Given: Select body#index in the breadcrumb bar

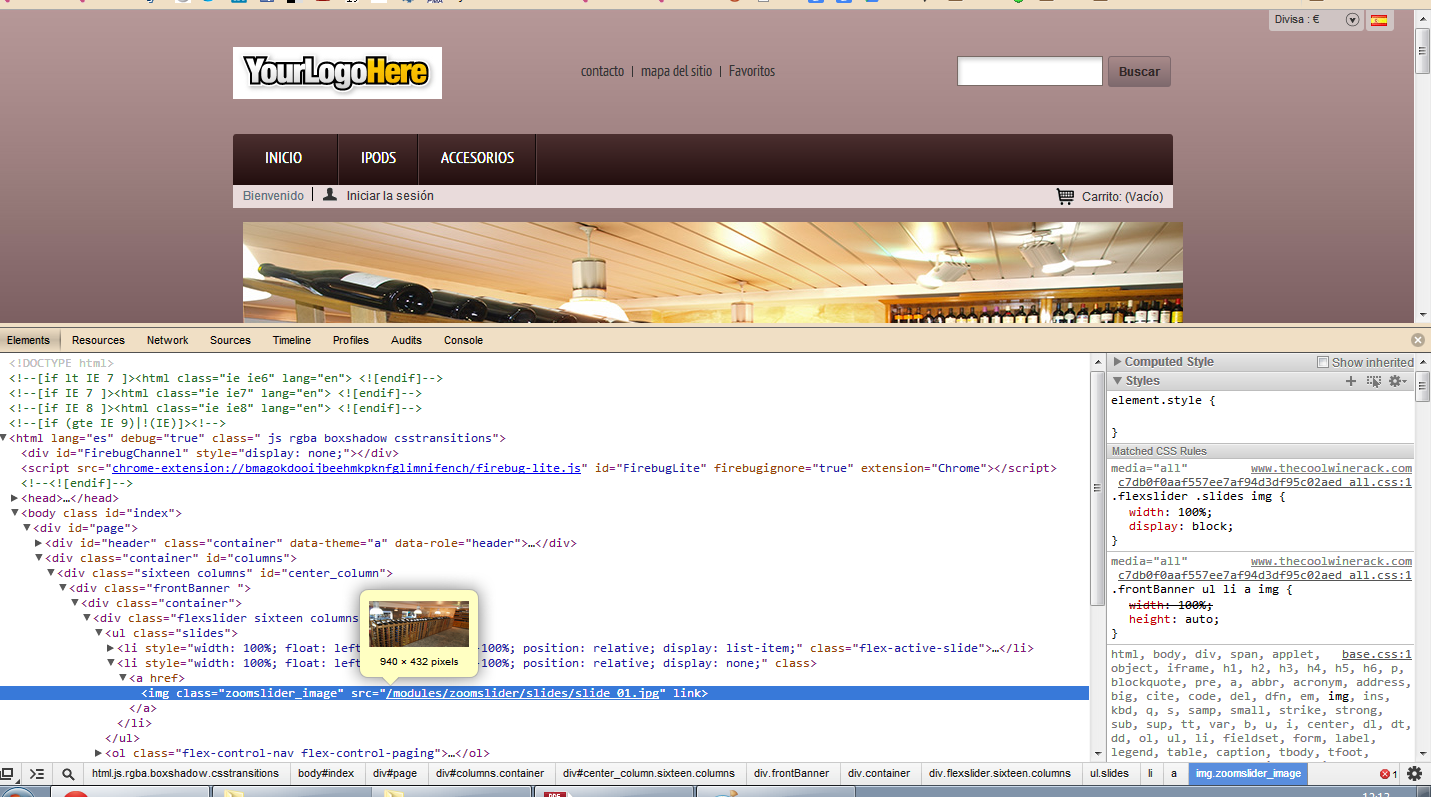Looking at the screenshot, I should (x=326, y=773).
